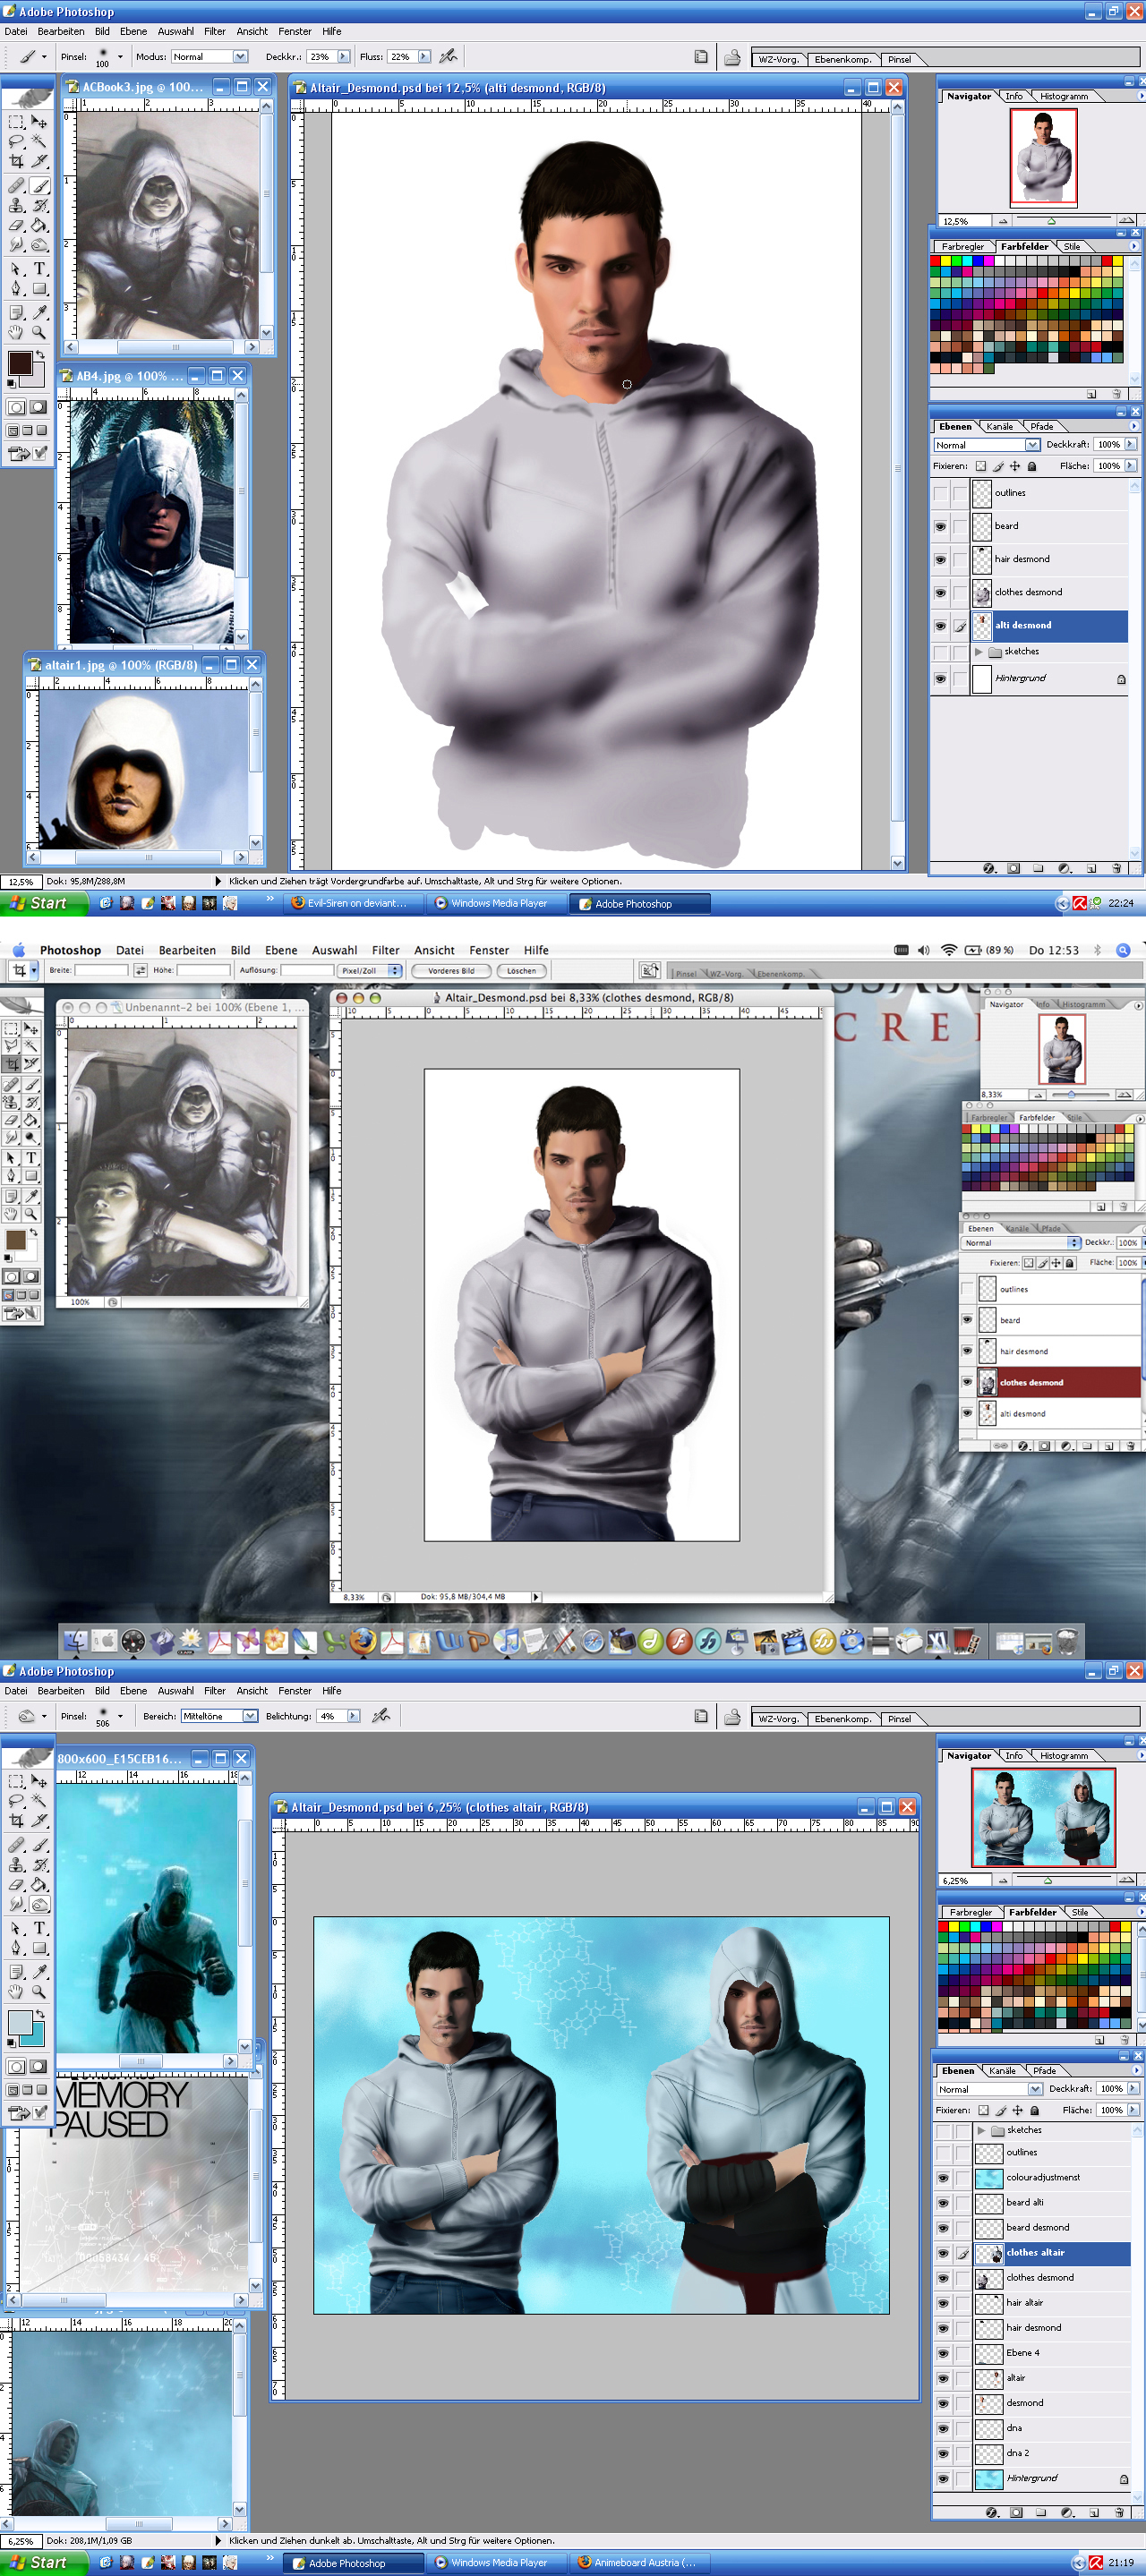This screenshot has height=2576, width=1146.
Task: Open Spotlight search in the Mac menu bar
Action: [1123, 950]
